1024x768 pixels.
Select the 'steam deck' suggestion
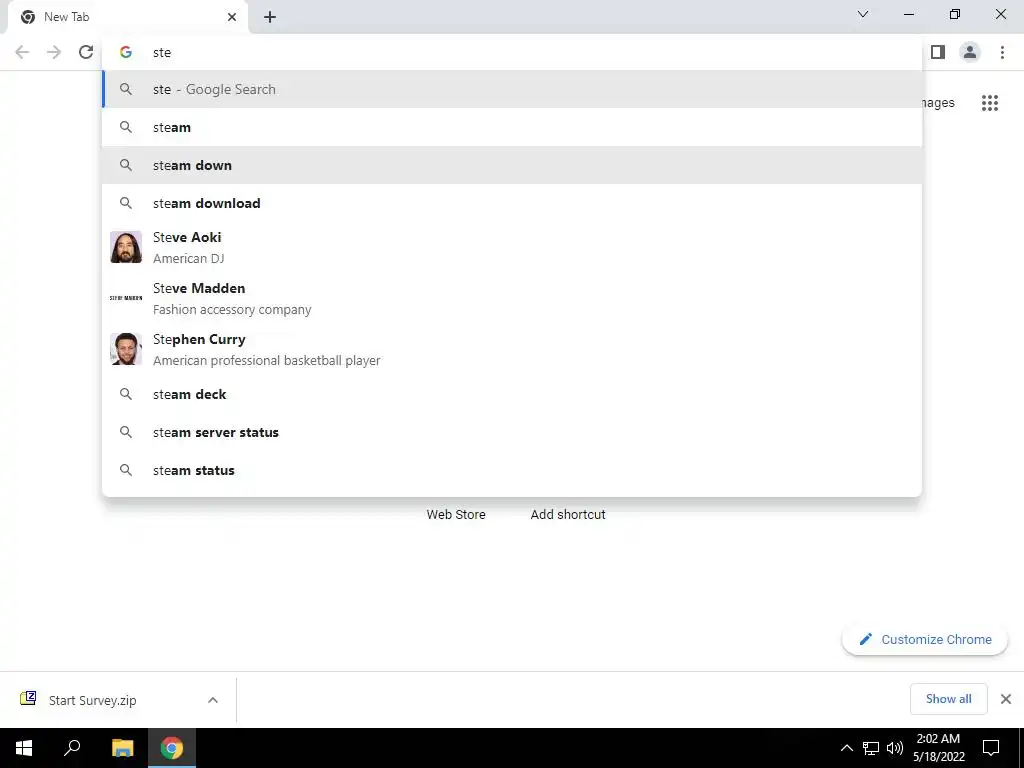click(512, 394)
